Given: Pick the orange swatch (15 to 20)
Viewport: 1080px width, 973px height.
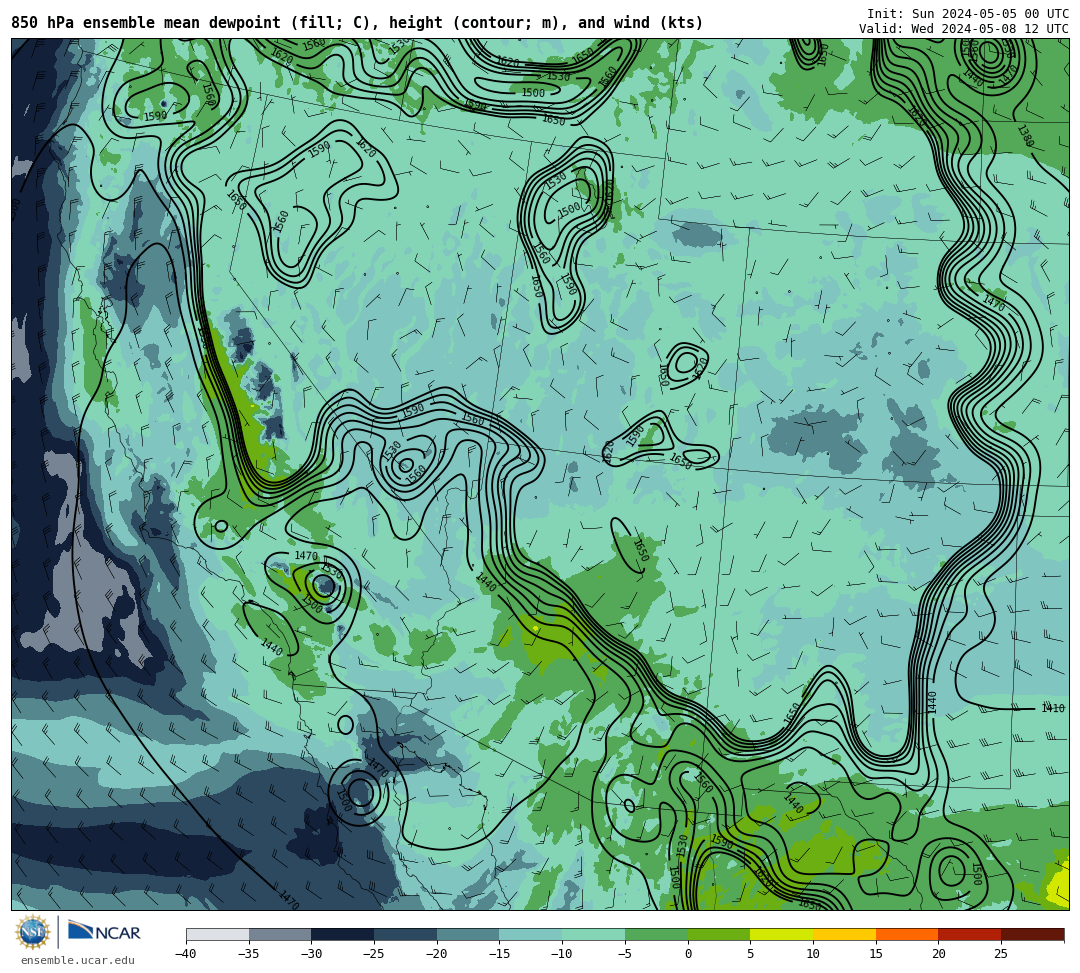Looking at the screenshot, I should 907,934.
